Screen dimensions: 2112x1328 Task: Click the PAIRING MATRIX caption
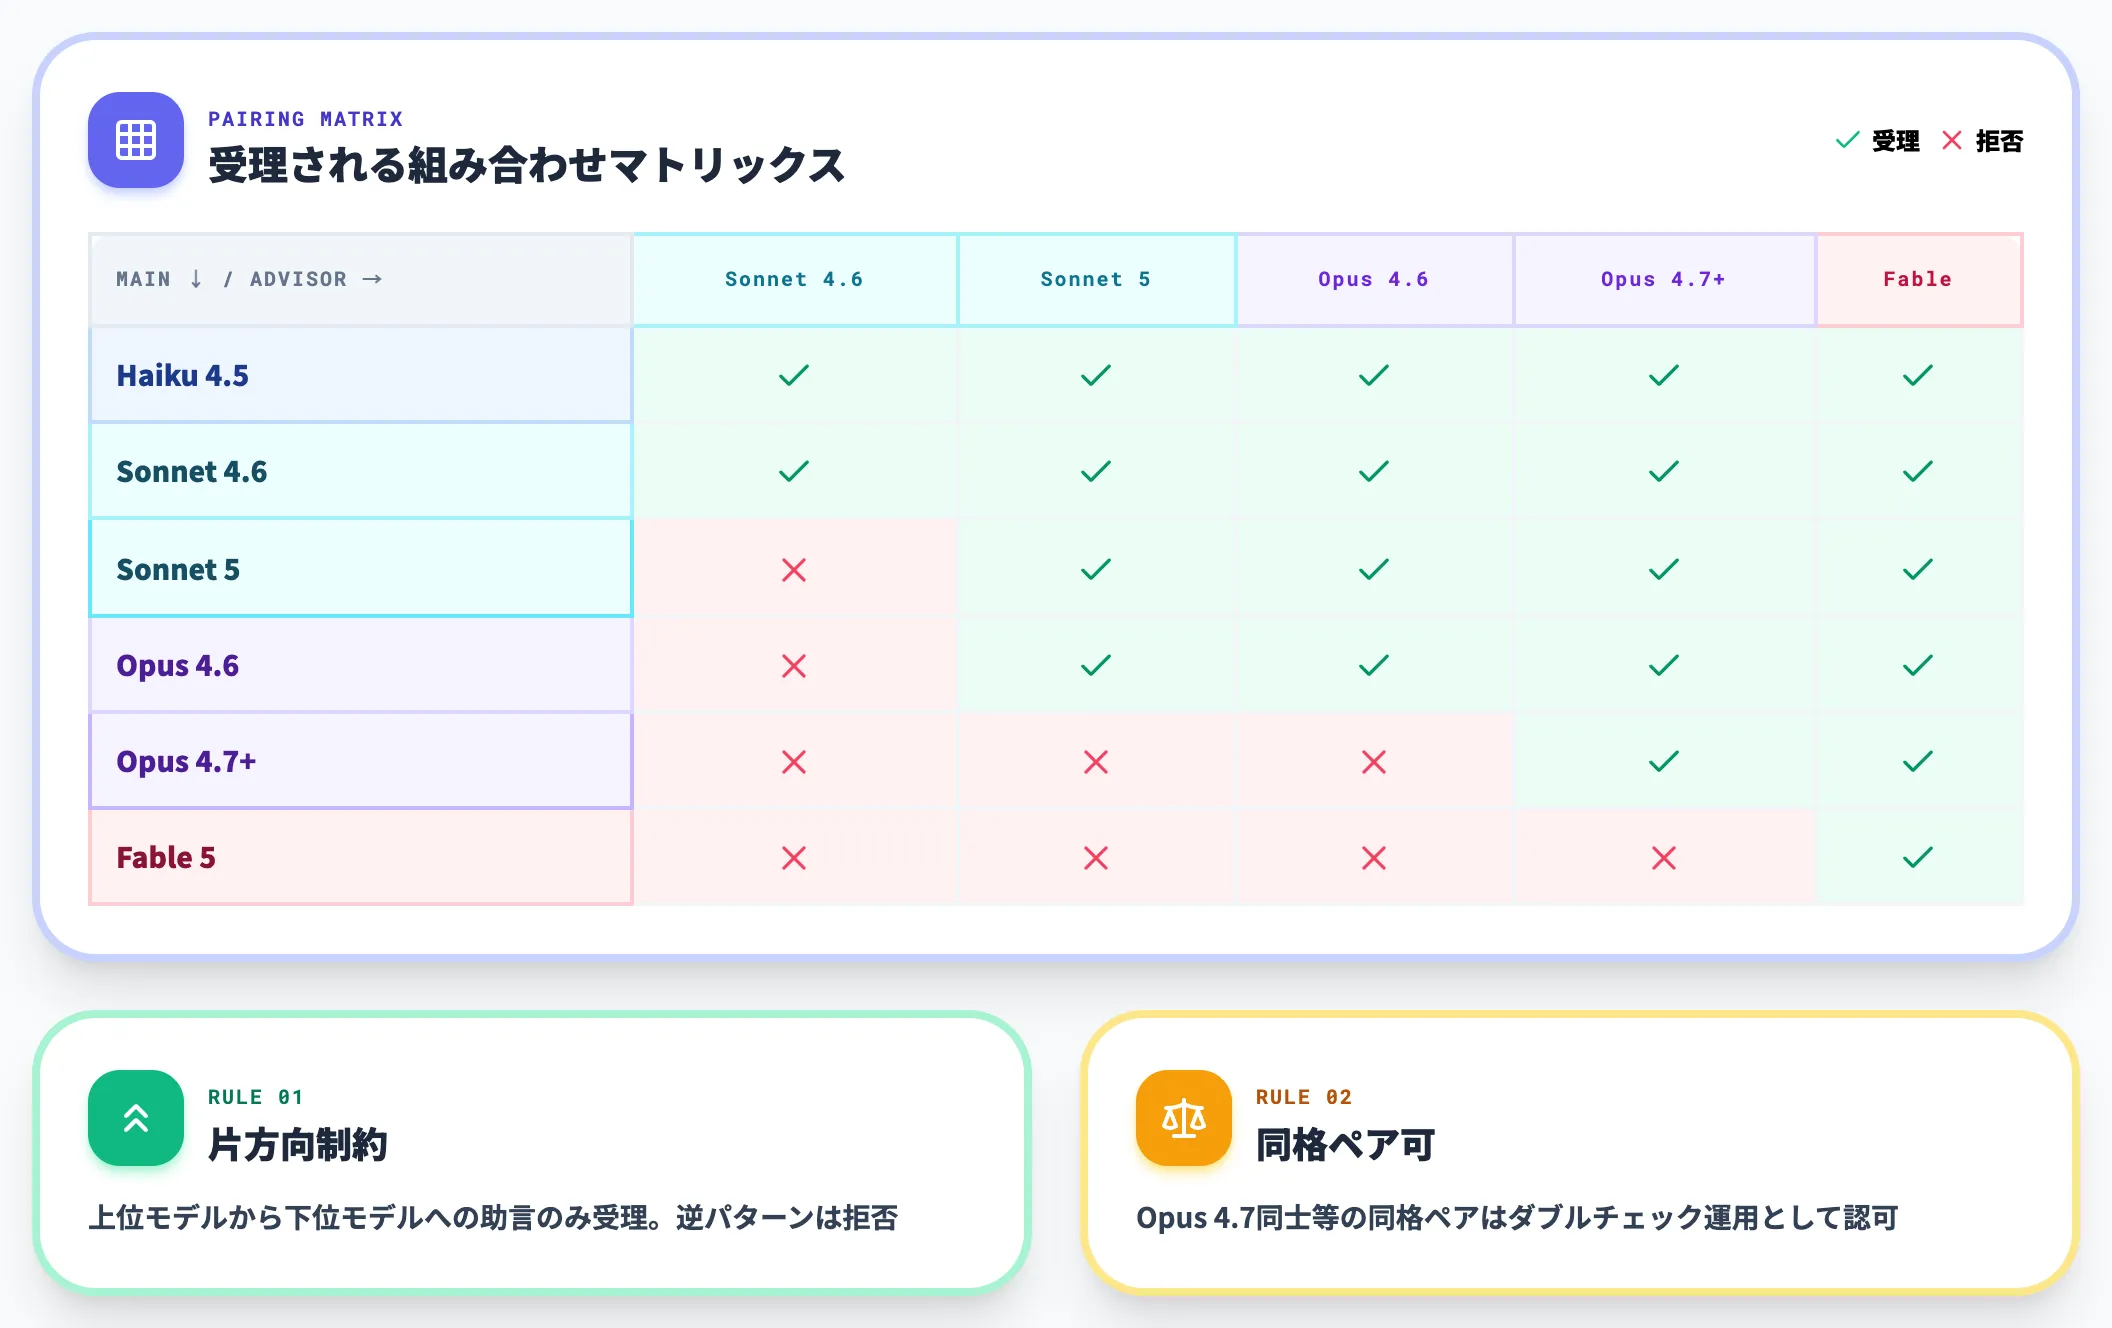pos(306,119)
